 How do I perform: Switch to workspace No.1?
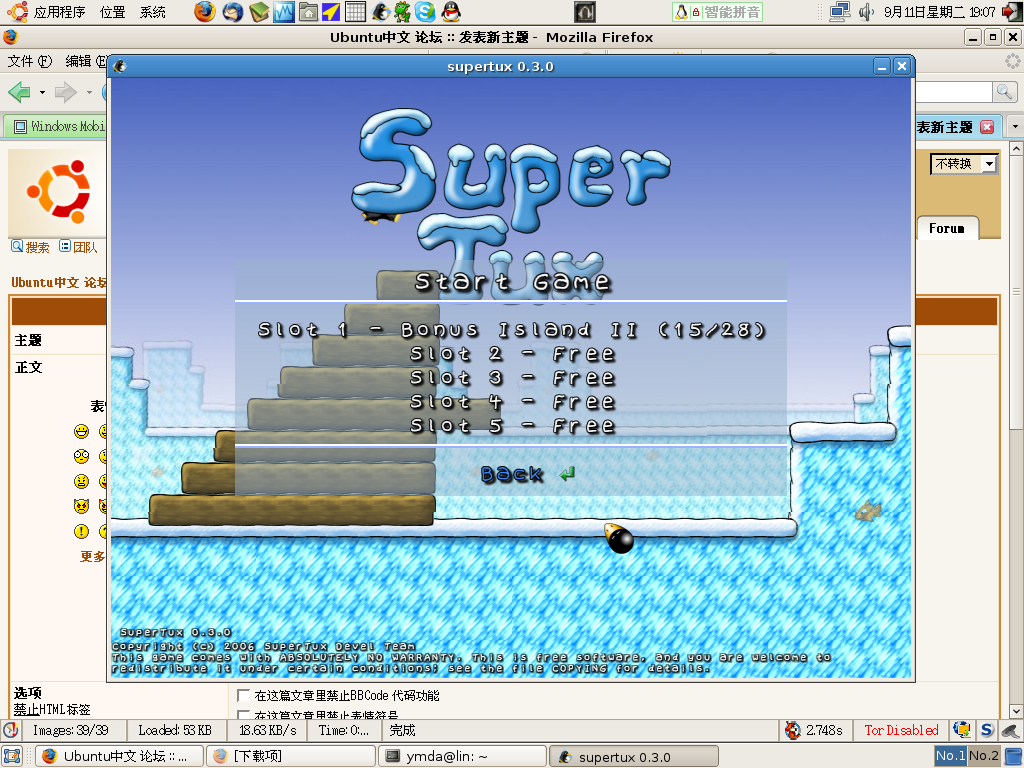950,756
